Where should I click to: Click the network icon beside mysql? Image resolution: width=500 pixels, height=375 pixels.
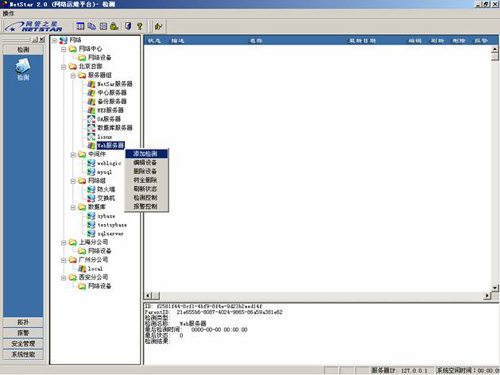click(x=91, y=172)
